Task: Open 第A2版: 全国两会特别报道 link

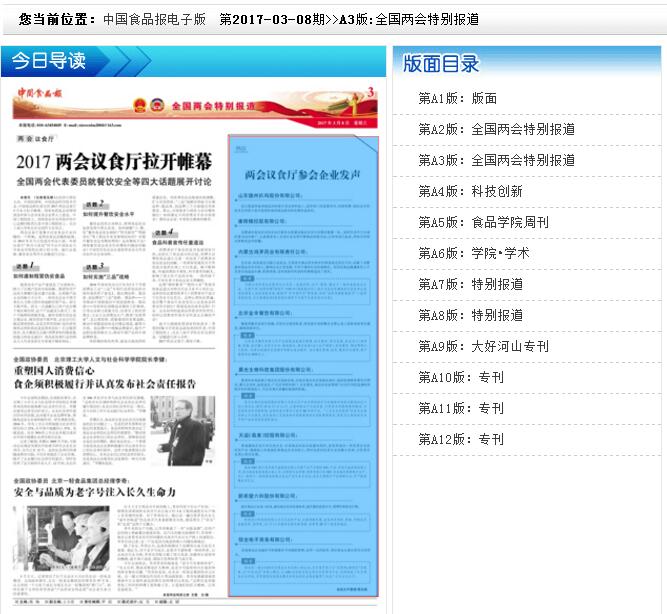Action: click(496, 129)
